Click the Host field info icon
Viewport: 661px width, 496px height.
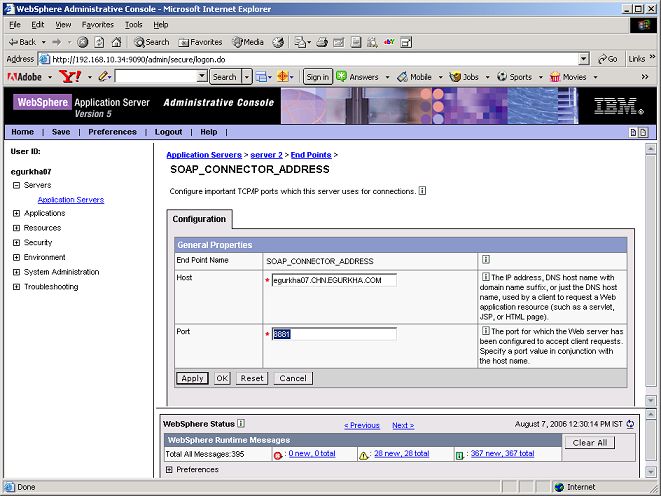pos(485,277)
